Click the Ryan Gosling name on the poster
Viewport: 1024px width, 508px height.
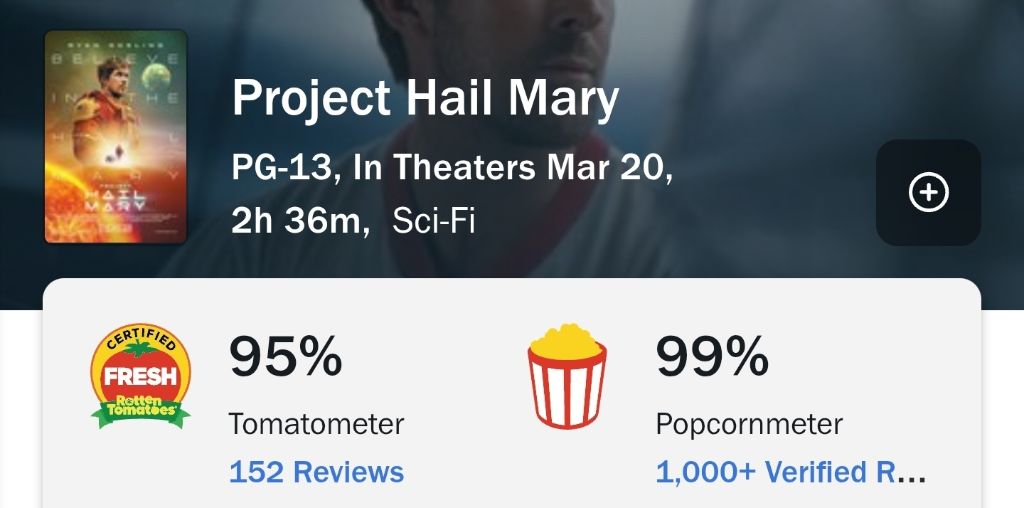click(116, 45)
